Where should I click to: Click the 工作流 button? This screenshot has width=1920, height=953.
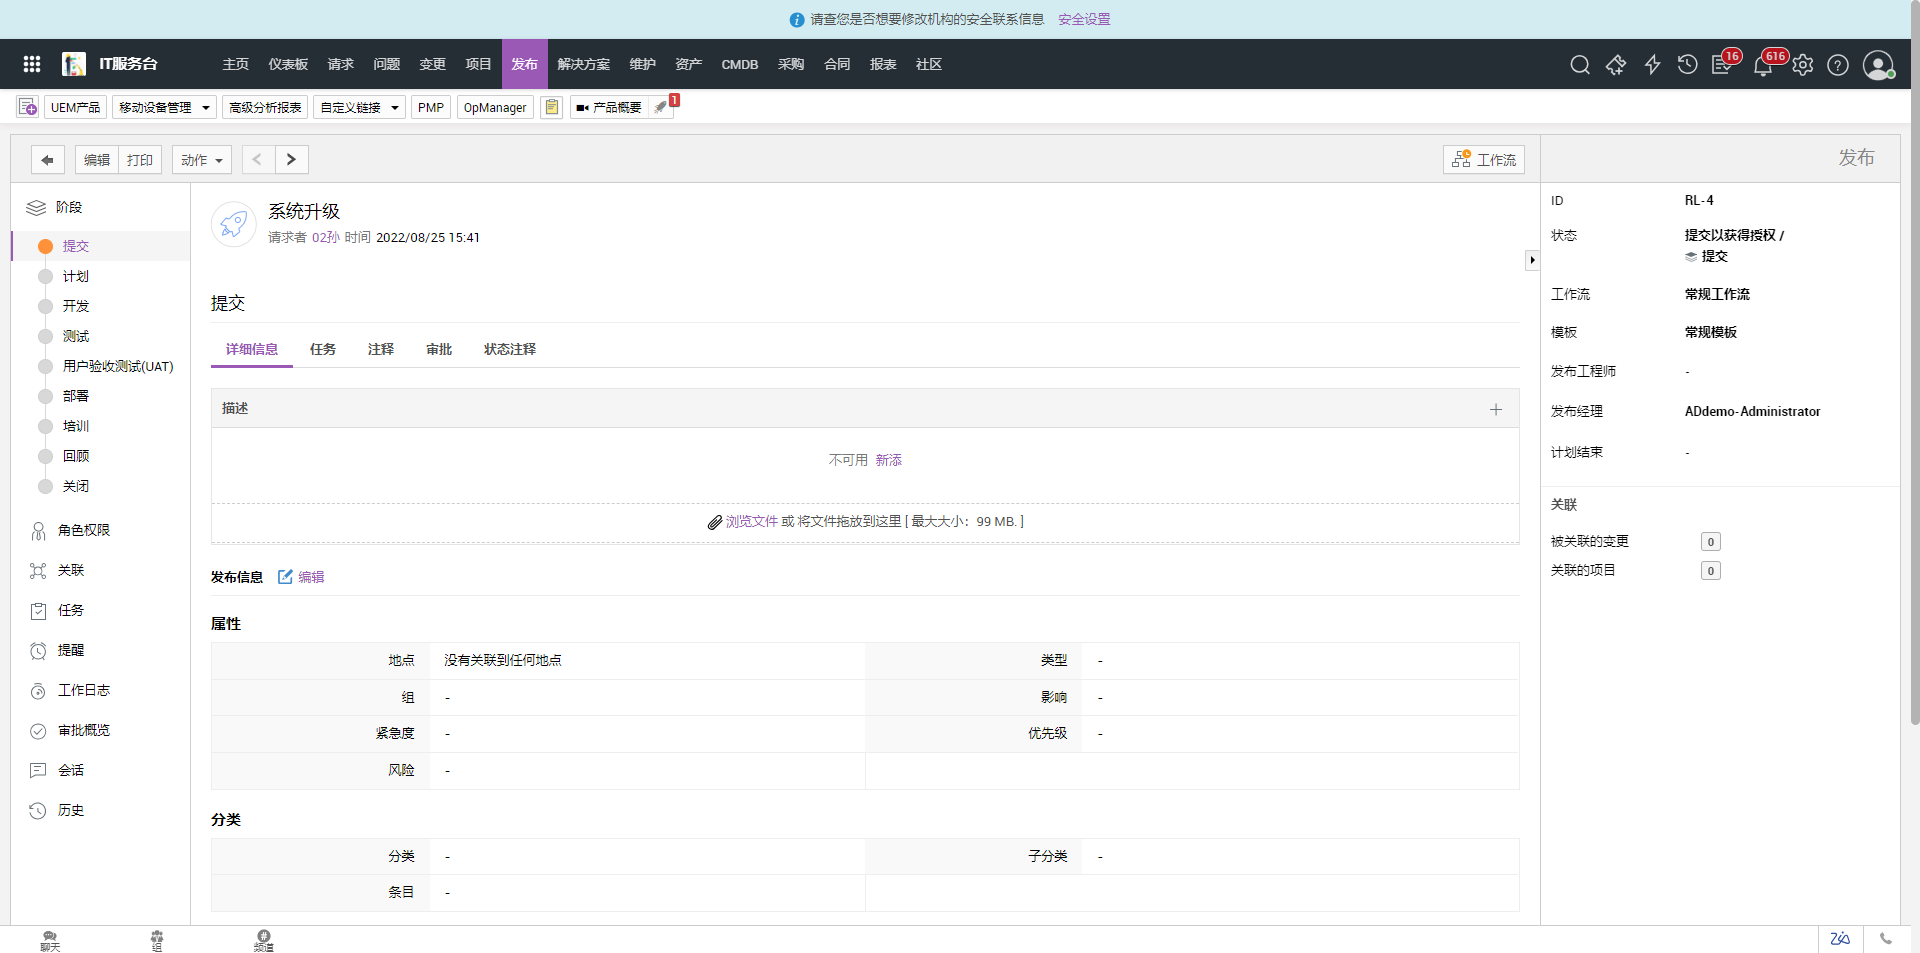coord(1484,160)
